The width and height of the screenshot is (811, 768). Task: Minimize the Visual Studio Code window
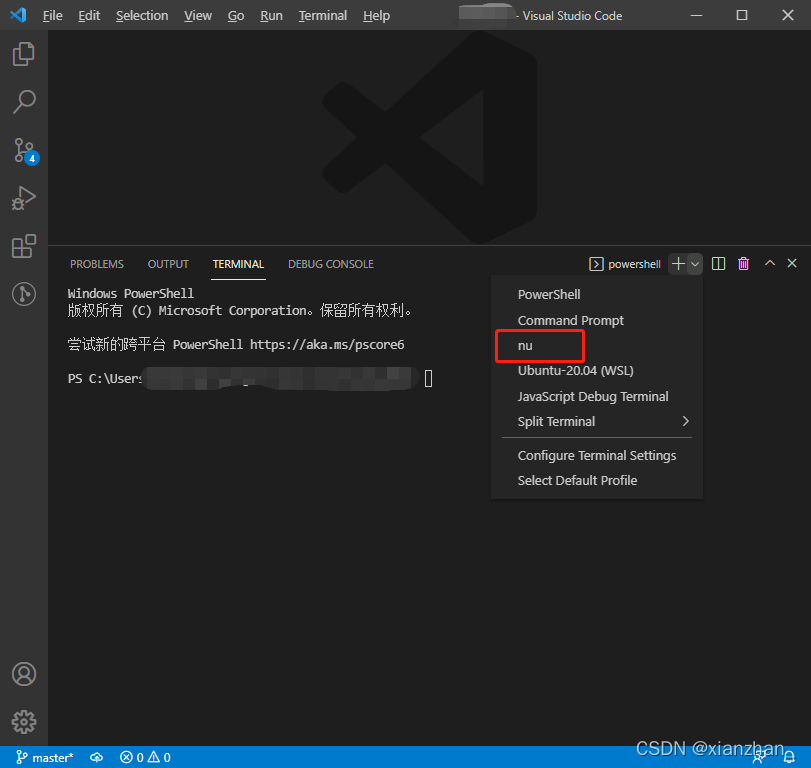coord(696,15)
